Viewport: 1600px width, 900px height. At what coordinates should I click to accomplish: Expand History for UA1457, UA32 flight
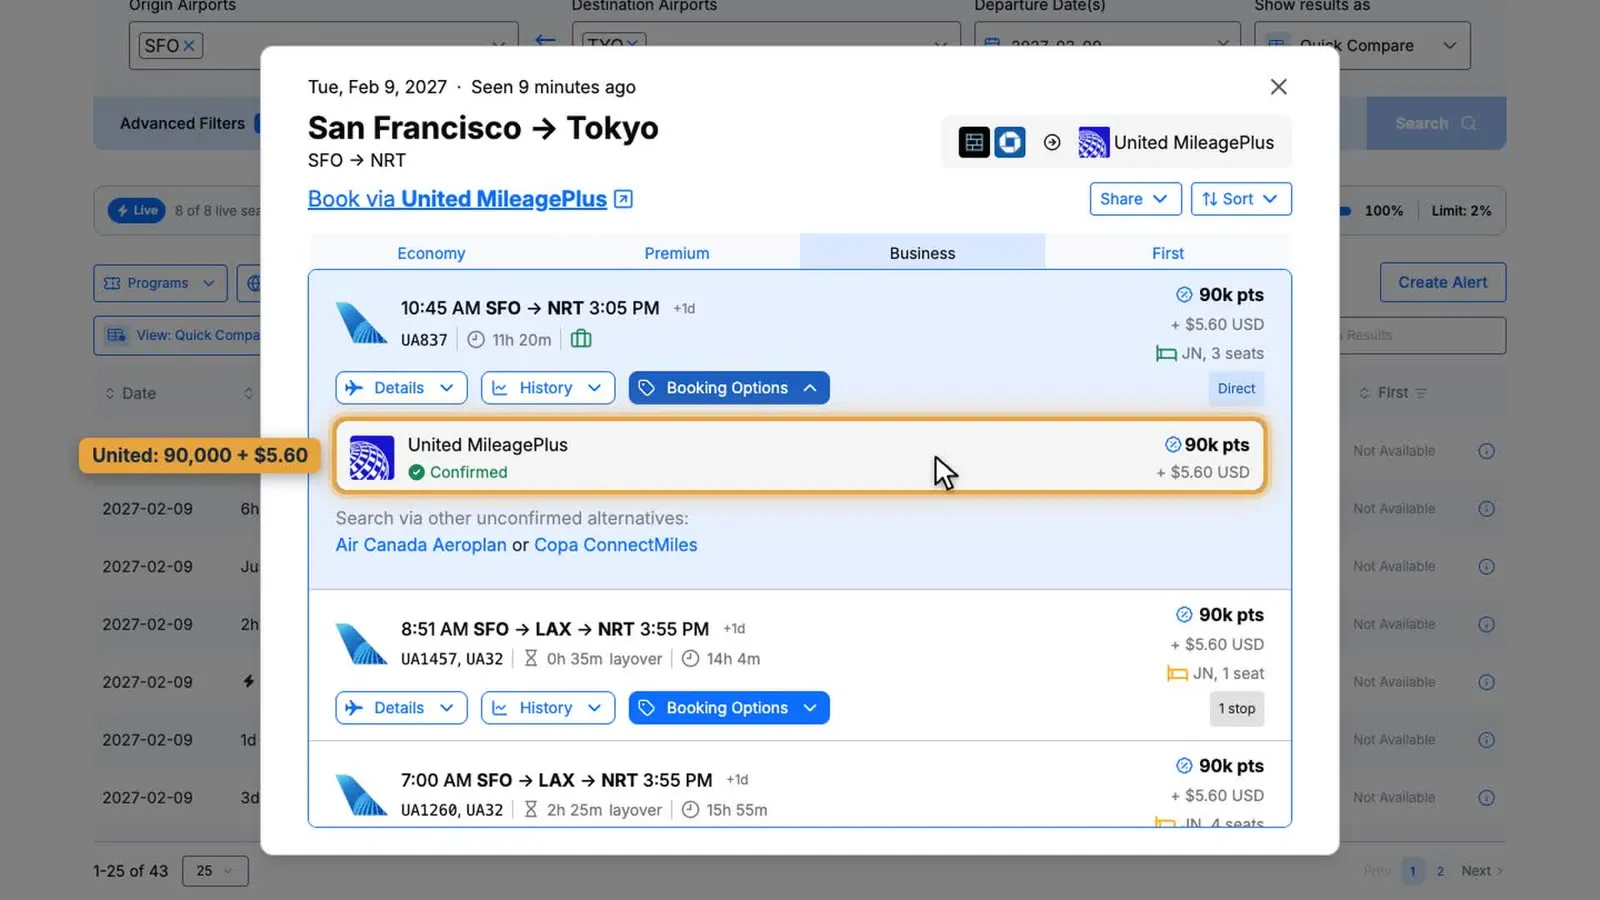548,708
